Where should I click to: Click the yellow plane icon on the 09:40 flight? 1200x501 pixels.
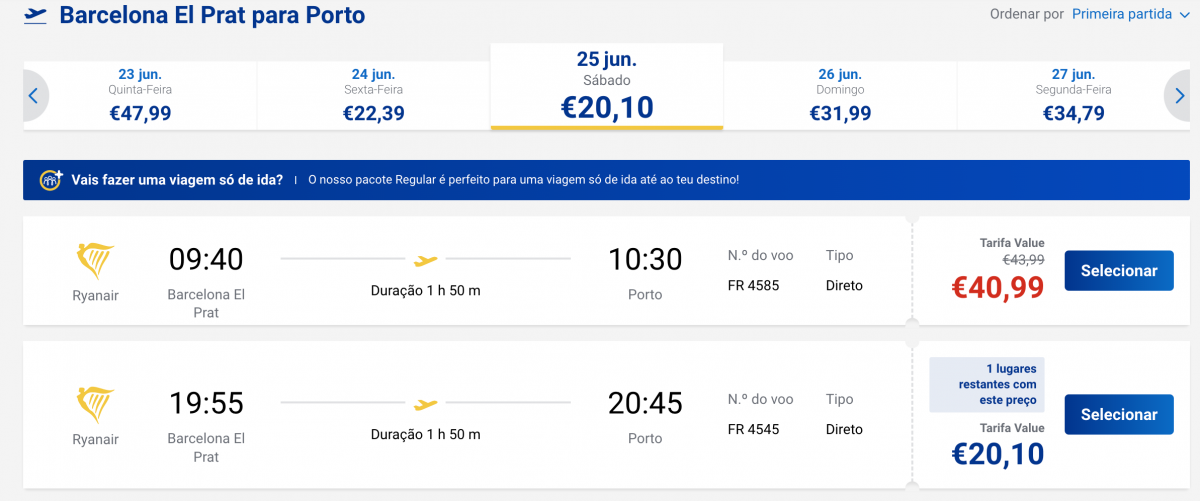click(426, 260)
